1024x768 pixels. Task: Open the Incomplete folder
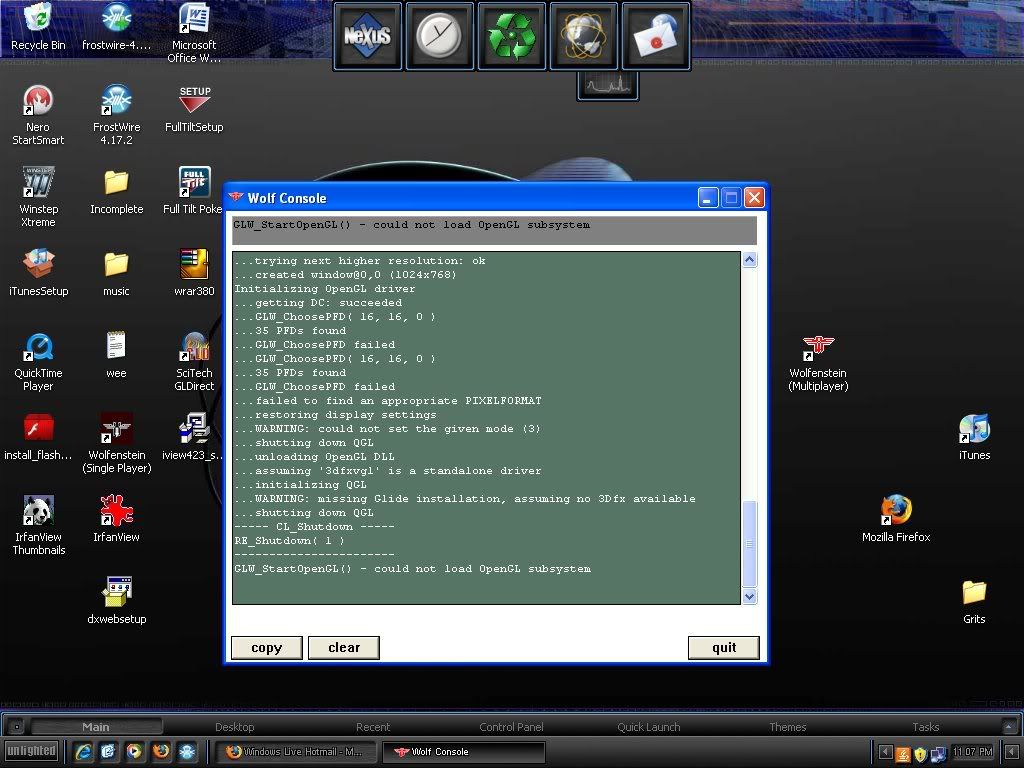tap(116, 191)
